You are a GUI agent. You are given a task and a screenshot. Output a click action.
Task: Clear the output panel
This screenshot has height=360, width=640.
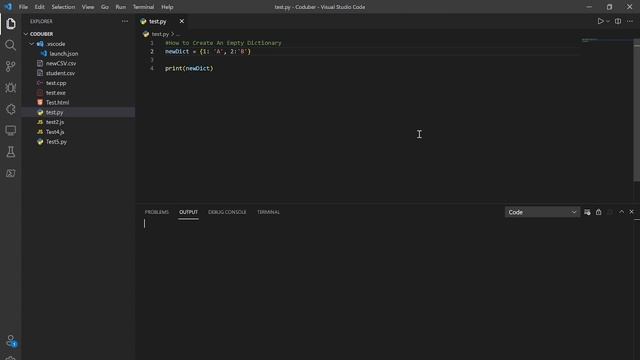(x=587, y=212)
